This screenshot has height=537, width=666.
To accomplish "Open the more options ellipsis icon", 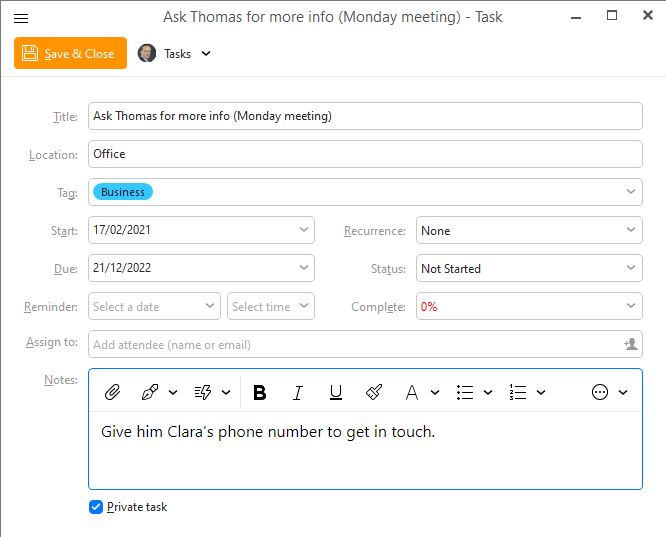I will (600, 393).
